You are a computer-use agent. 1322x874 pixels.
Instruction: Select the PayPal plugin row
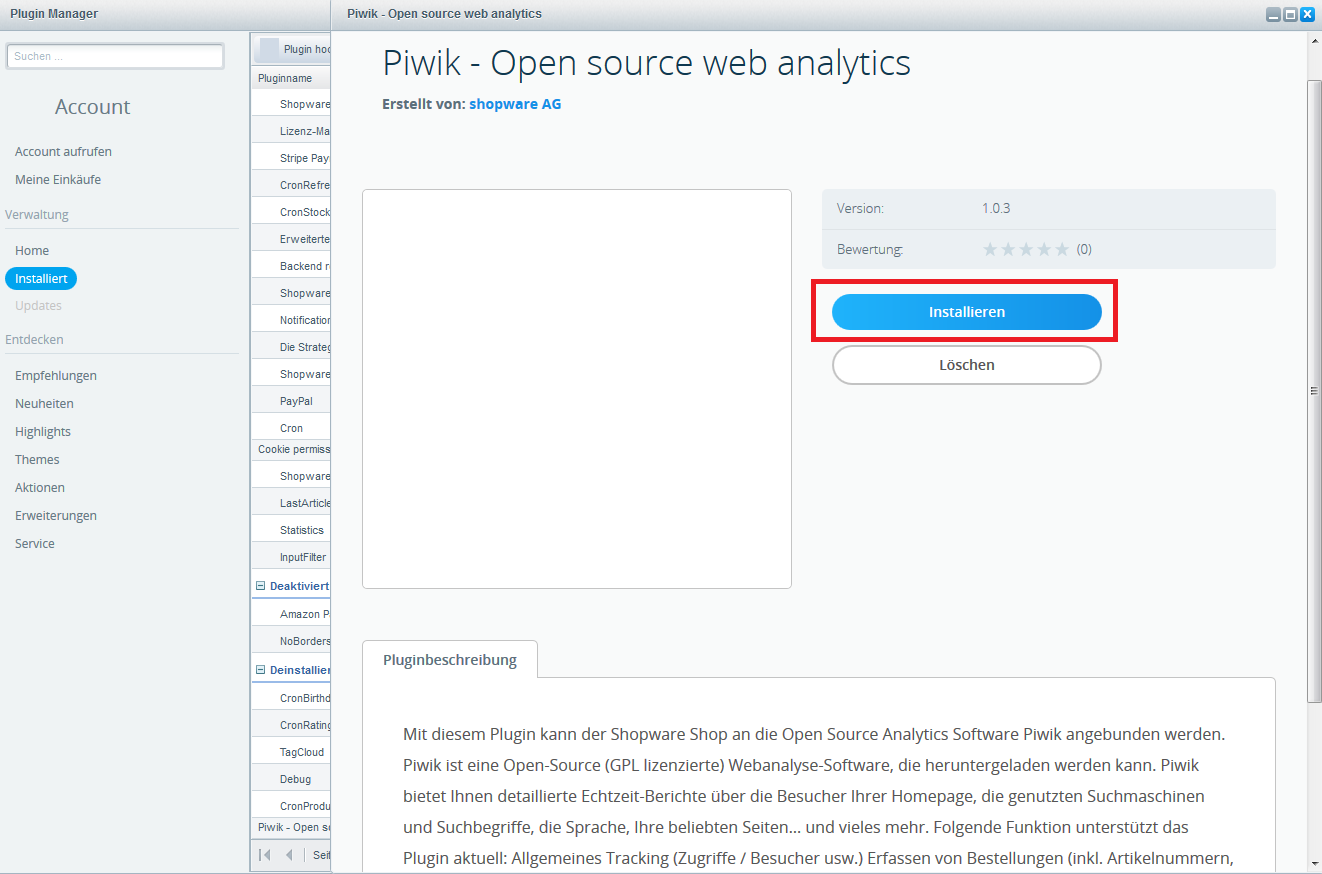[x=291, y=401]
